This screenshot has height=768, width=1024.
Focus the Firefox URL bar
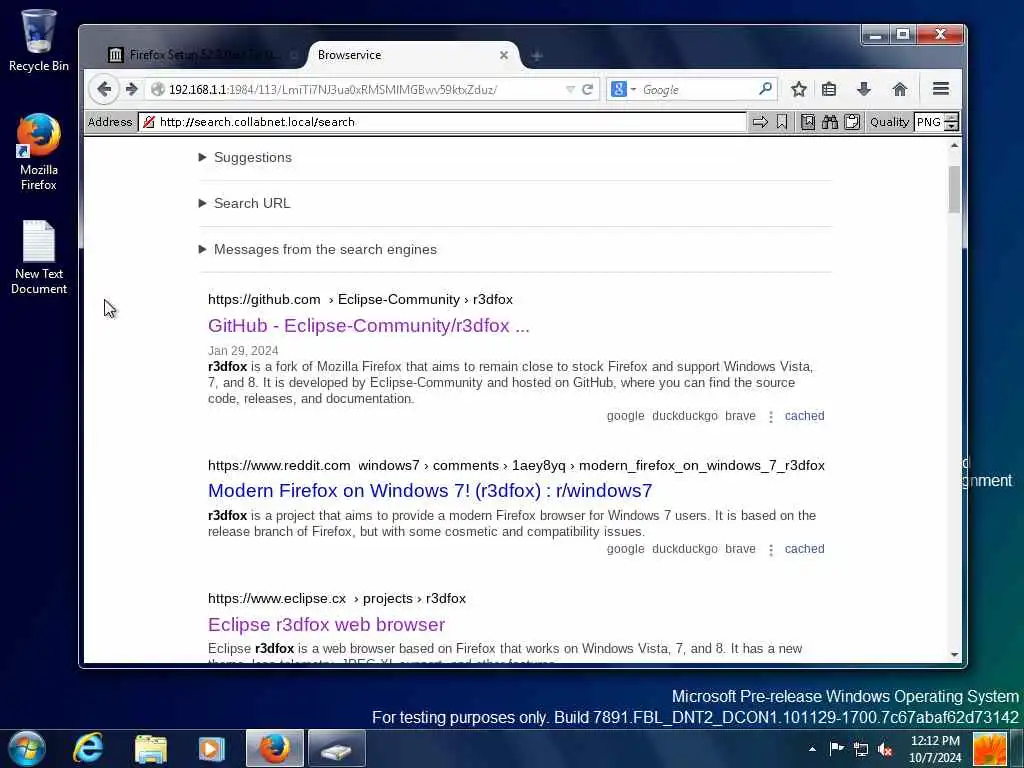click(364, 89)
